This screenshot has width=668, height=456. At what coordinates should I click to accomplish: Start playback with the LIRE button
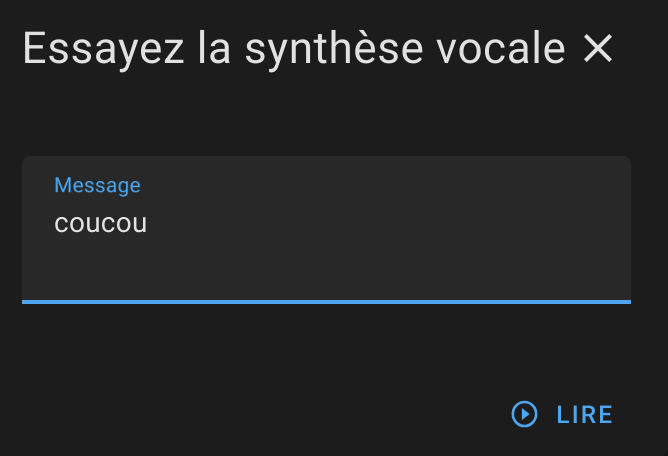[562, 414]
